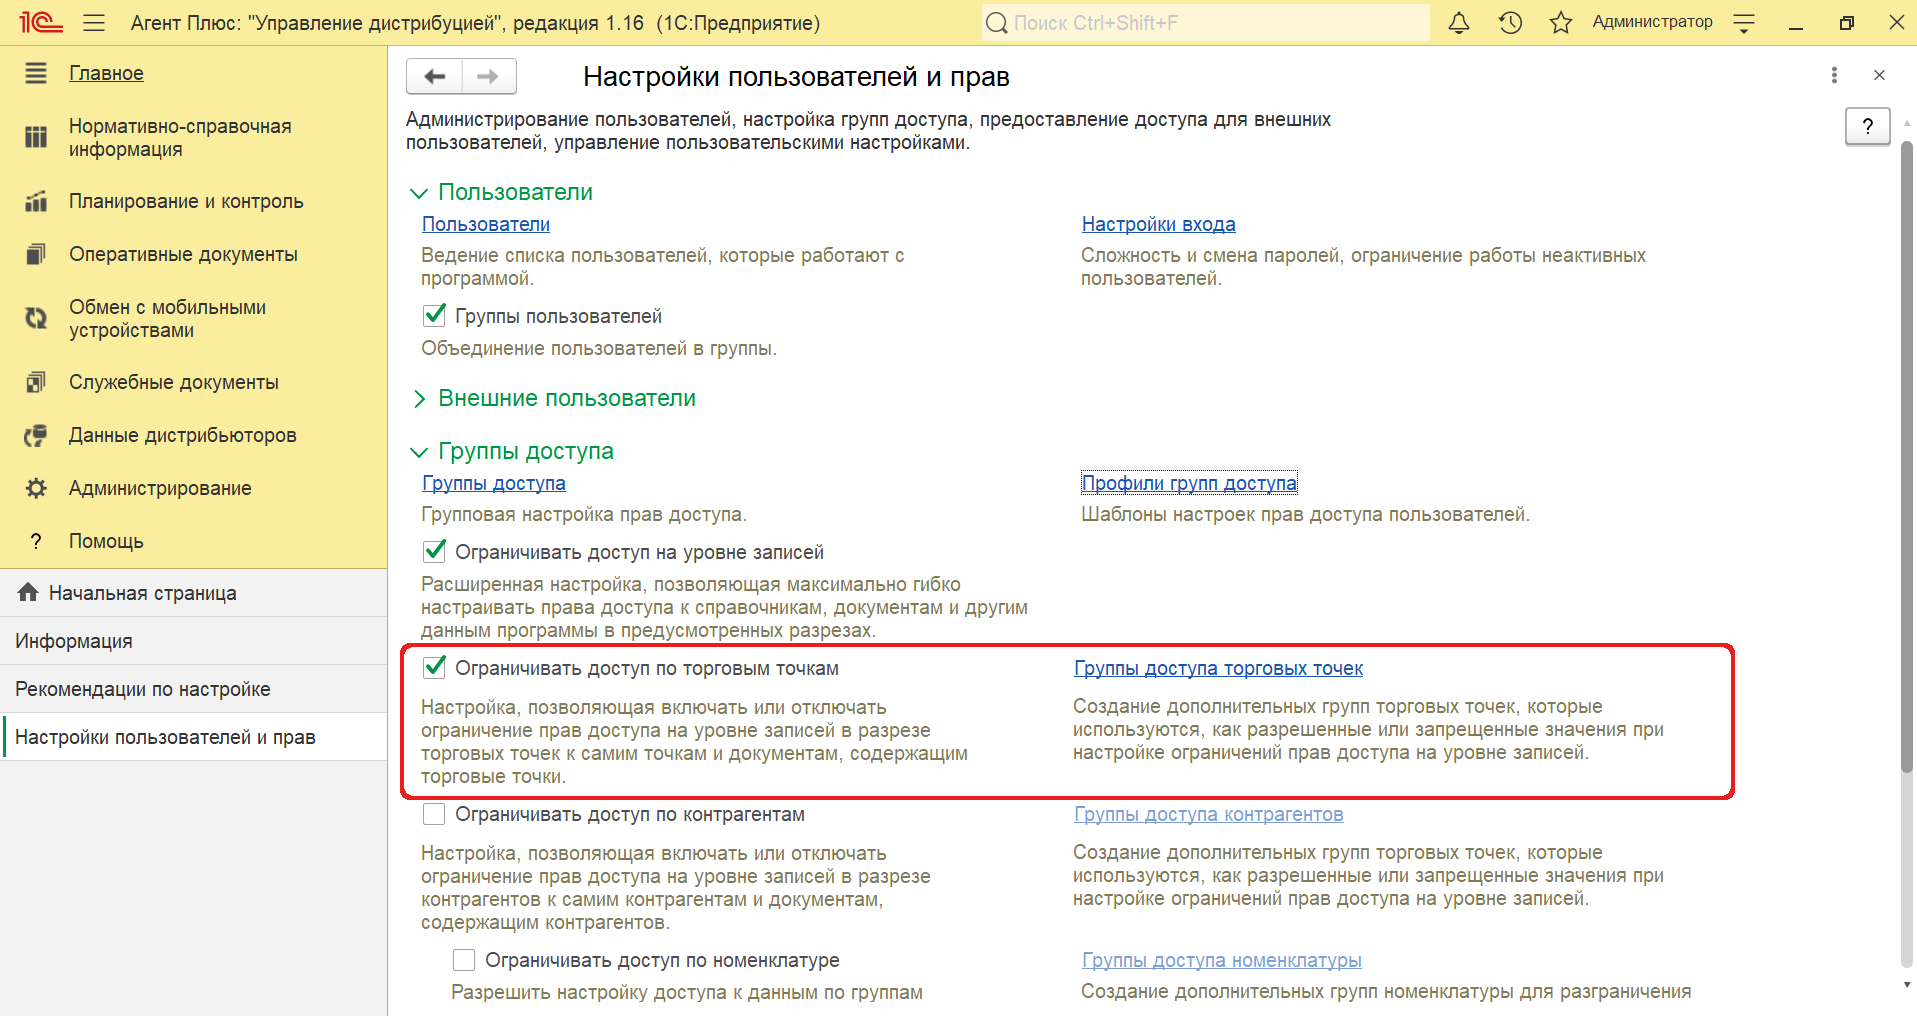Click Оперативные документы icon
The image size is (1917, 1016).
pos(36,254)
